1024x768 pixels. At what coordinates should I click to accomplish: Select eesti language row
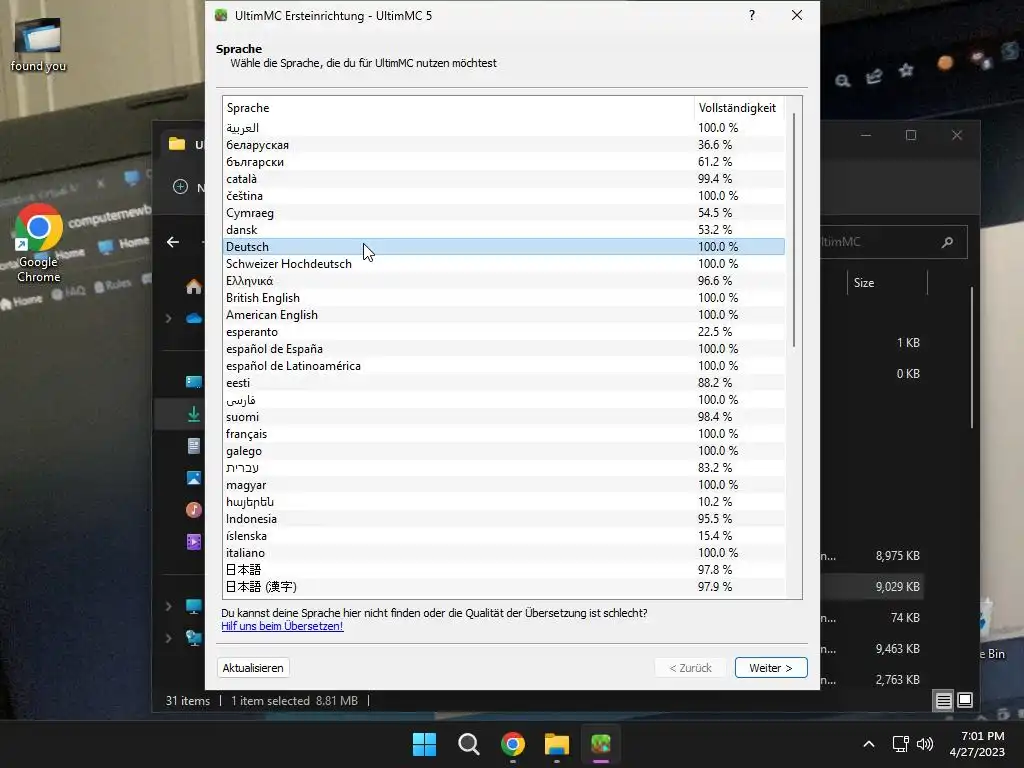coord(504,383)
